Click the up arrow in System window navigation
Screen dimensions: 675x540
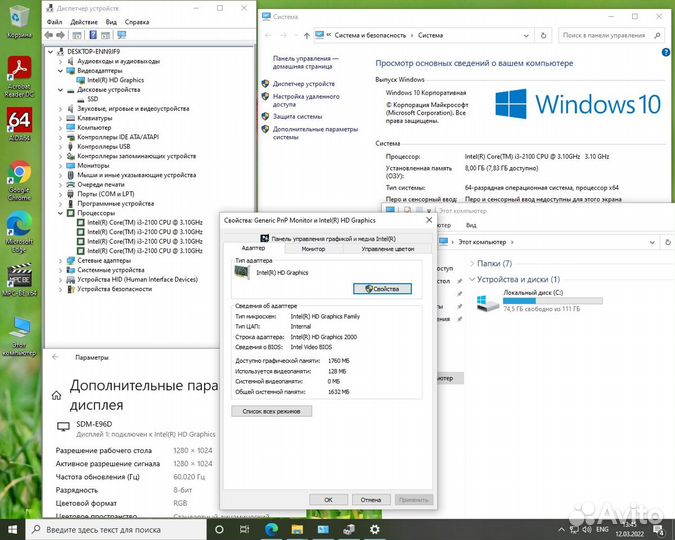[307, 36]
